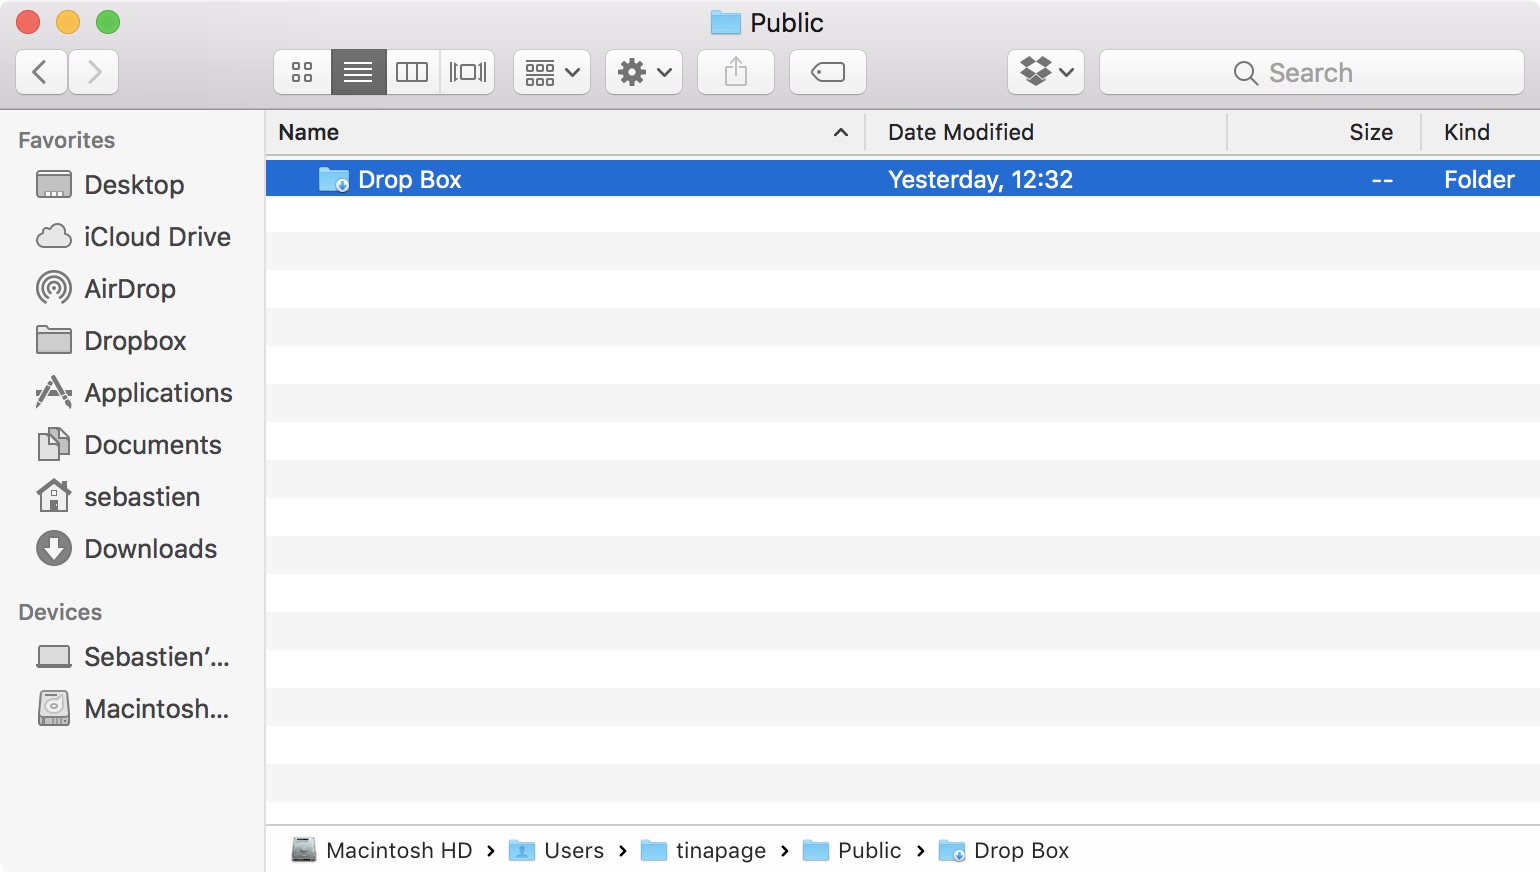
Task: Click the Public folder icon in title bar
Action: (725, 22)
